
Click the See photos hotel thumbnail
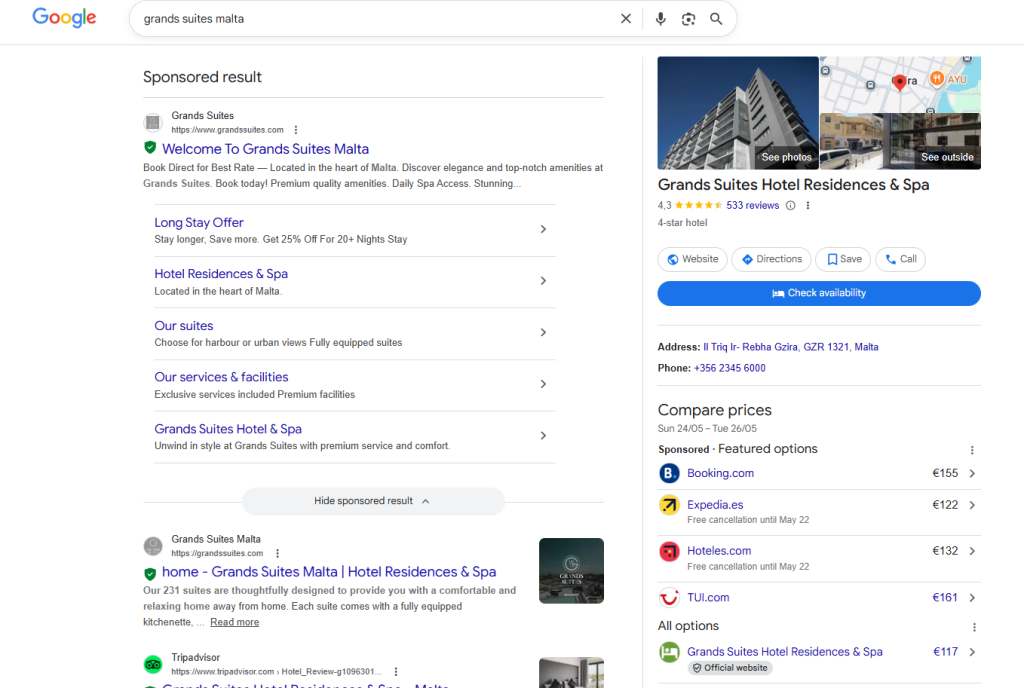point(738,113)
